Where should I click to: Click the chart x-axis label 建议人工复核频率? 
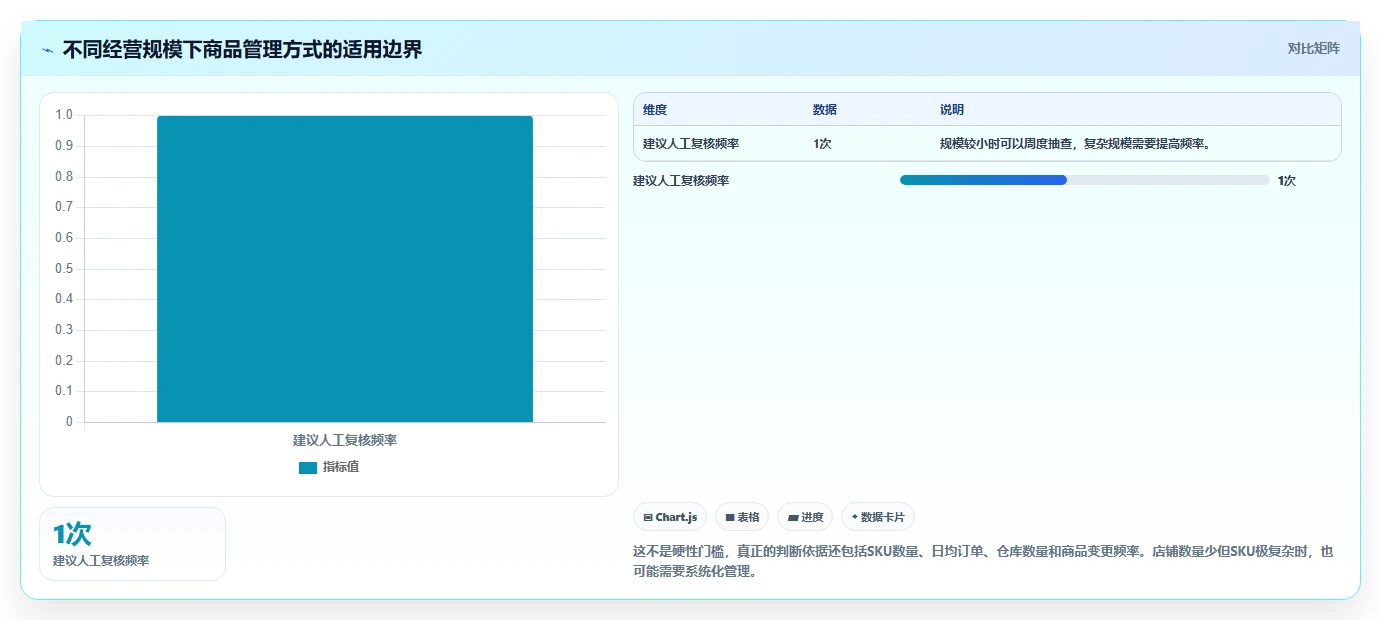(345, 440)
